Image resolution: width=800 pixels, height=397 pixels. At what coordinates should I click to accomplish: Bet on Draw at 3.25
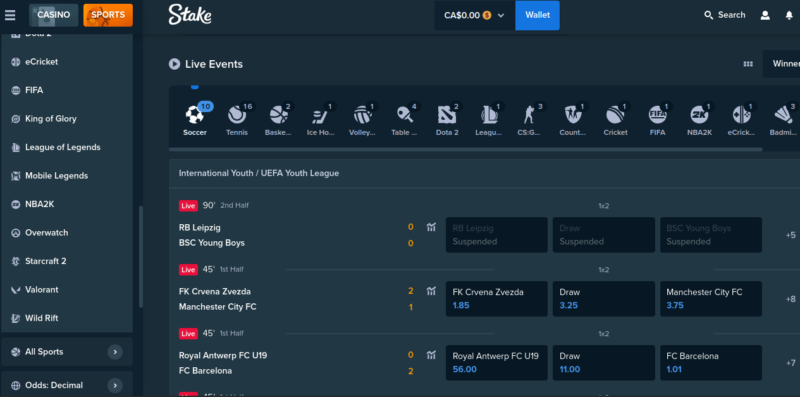click(604, 299)
